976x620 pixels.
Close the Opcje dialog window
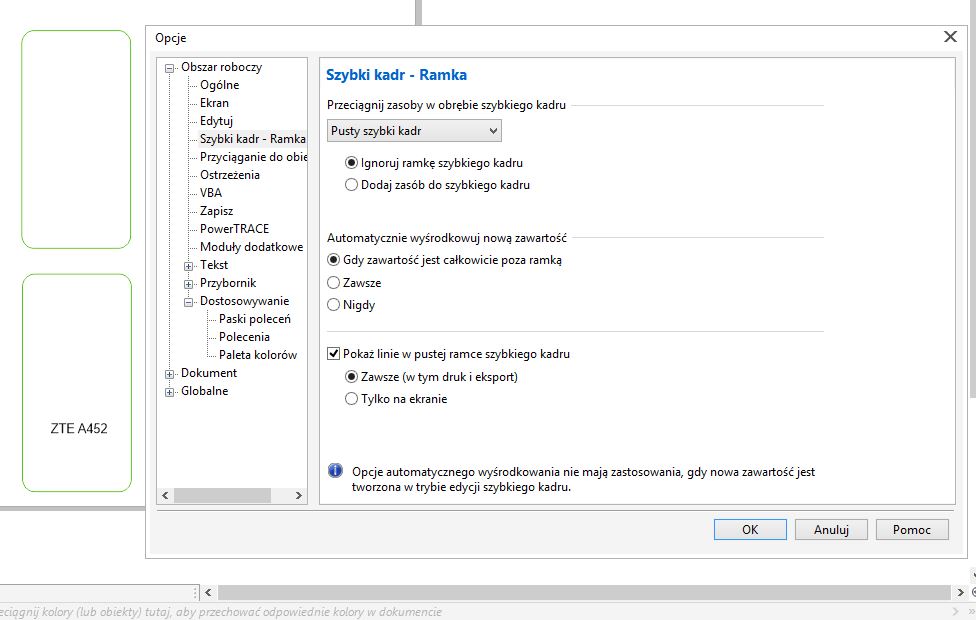(950, 37)
